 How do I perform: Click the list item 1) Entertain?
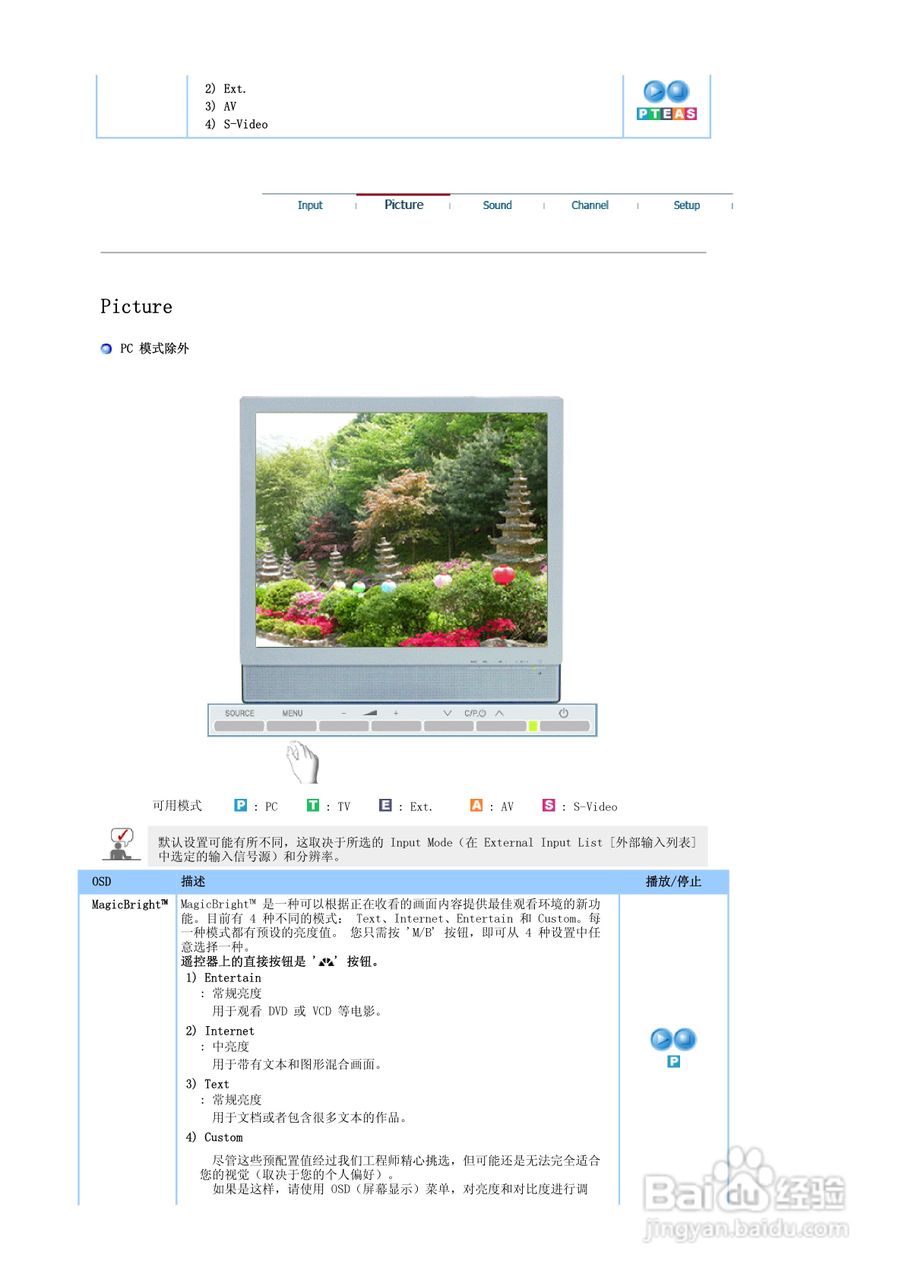(x=224, y=978)
